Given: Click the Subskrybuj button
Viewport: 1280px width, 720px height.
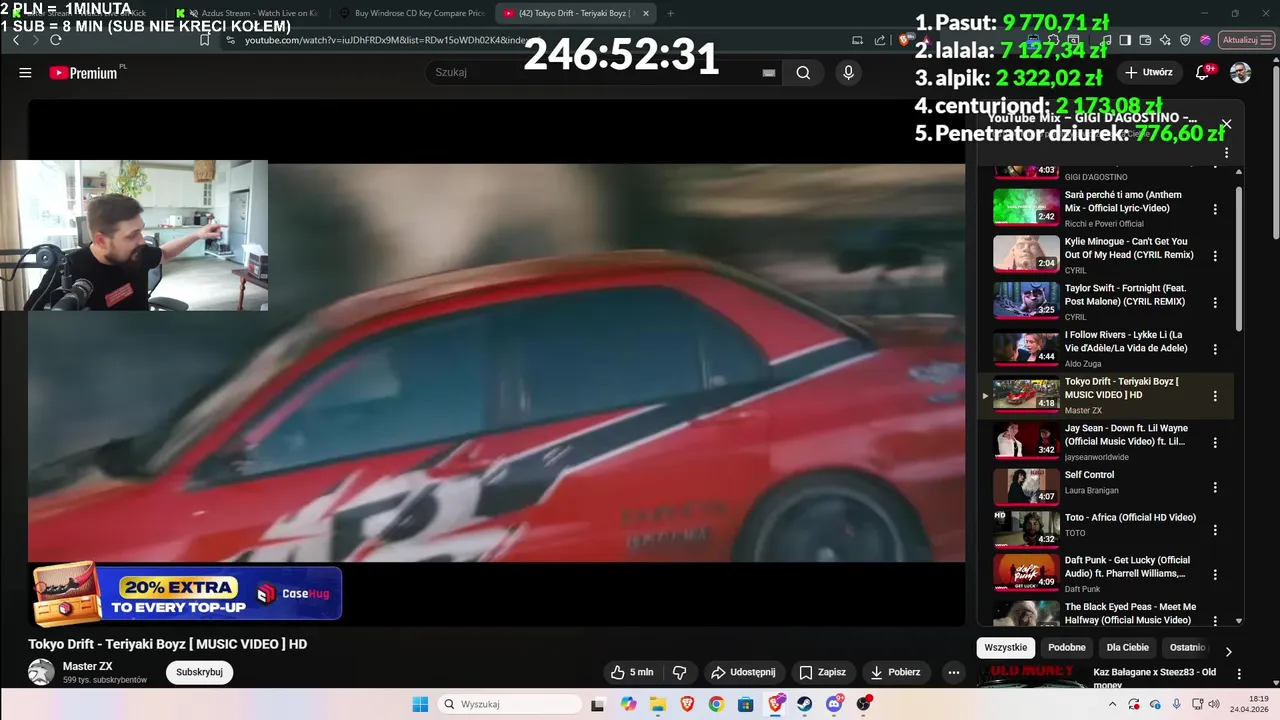Looking at the screenshot, I should tap(199, 672).
